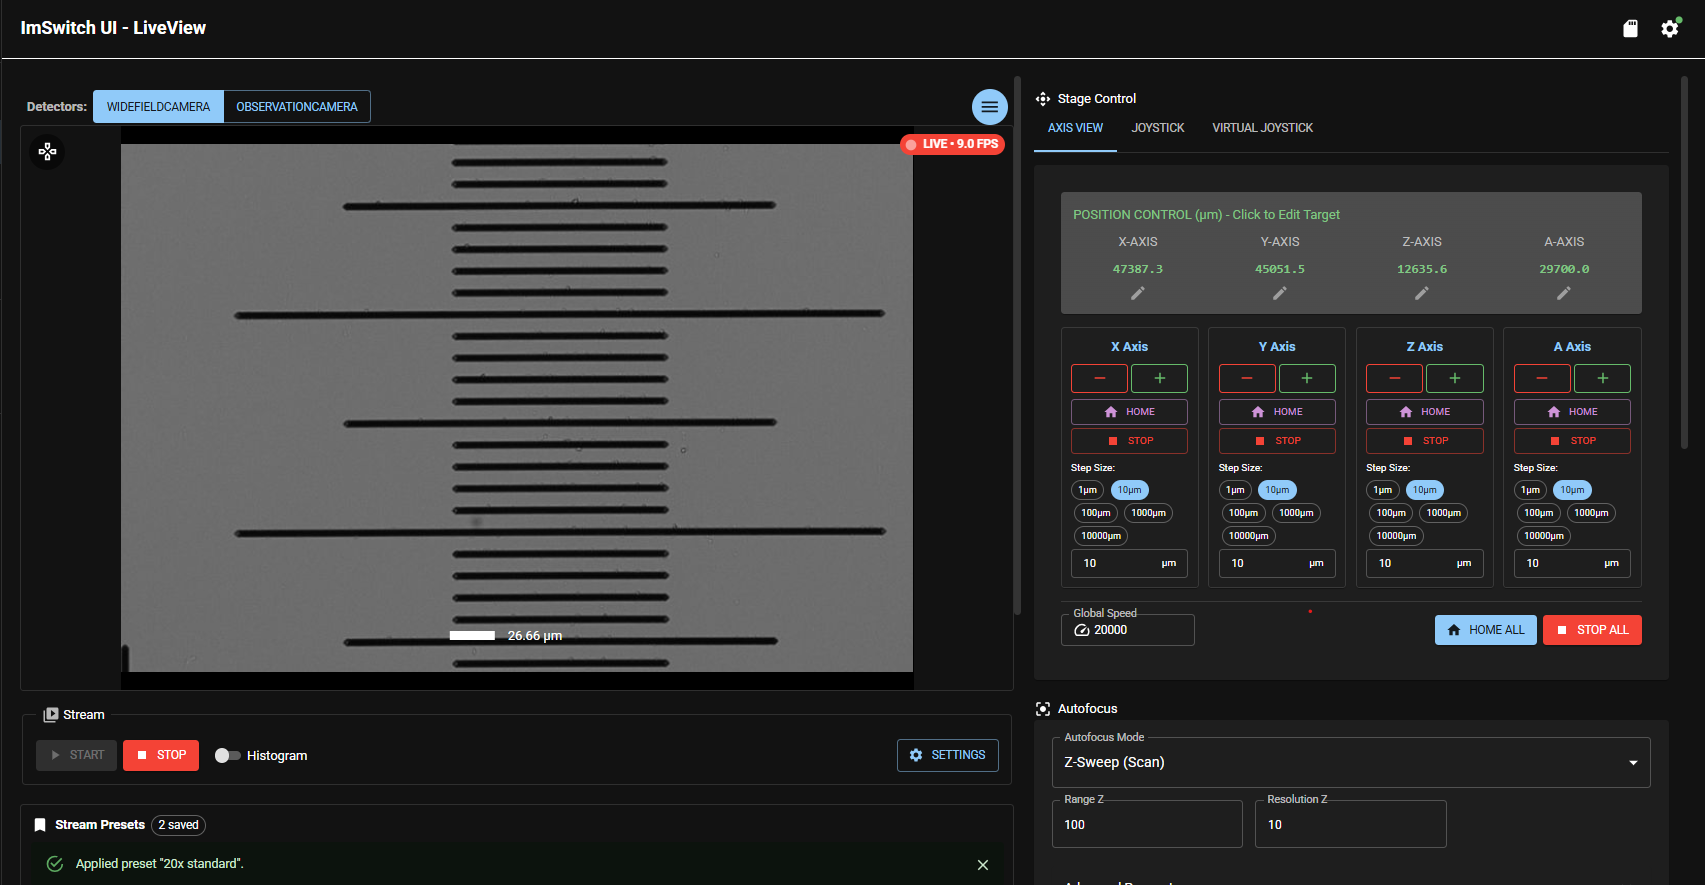Click the X Axis step size input
Viewport: 1705px width, 885px height.
[x=1129, y=564]
